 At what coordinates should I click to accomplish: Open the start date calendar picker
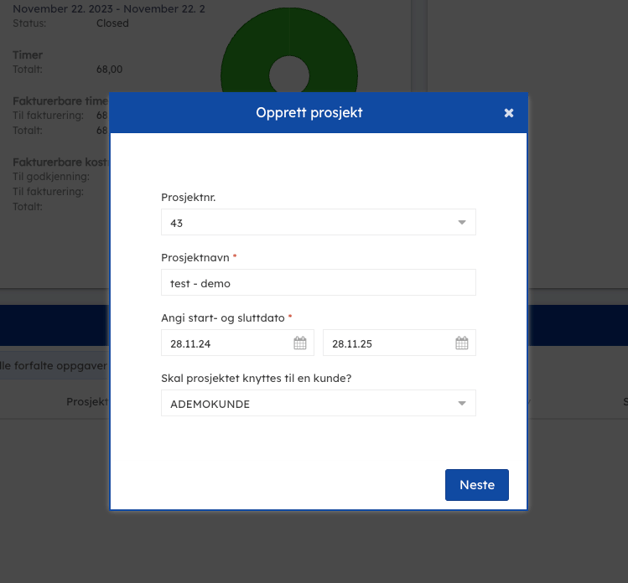300,343
